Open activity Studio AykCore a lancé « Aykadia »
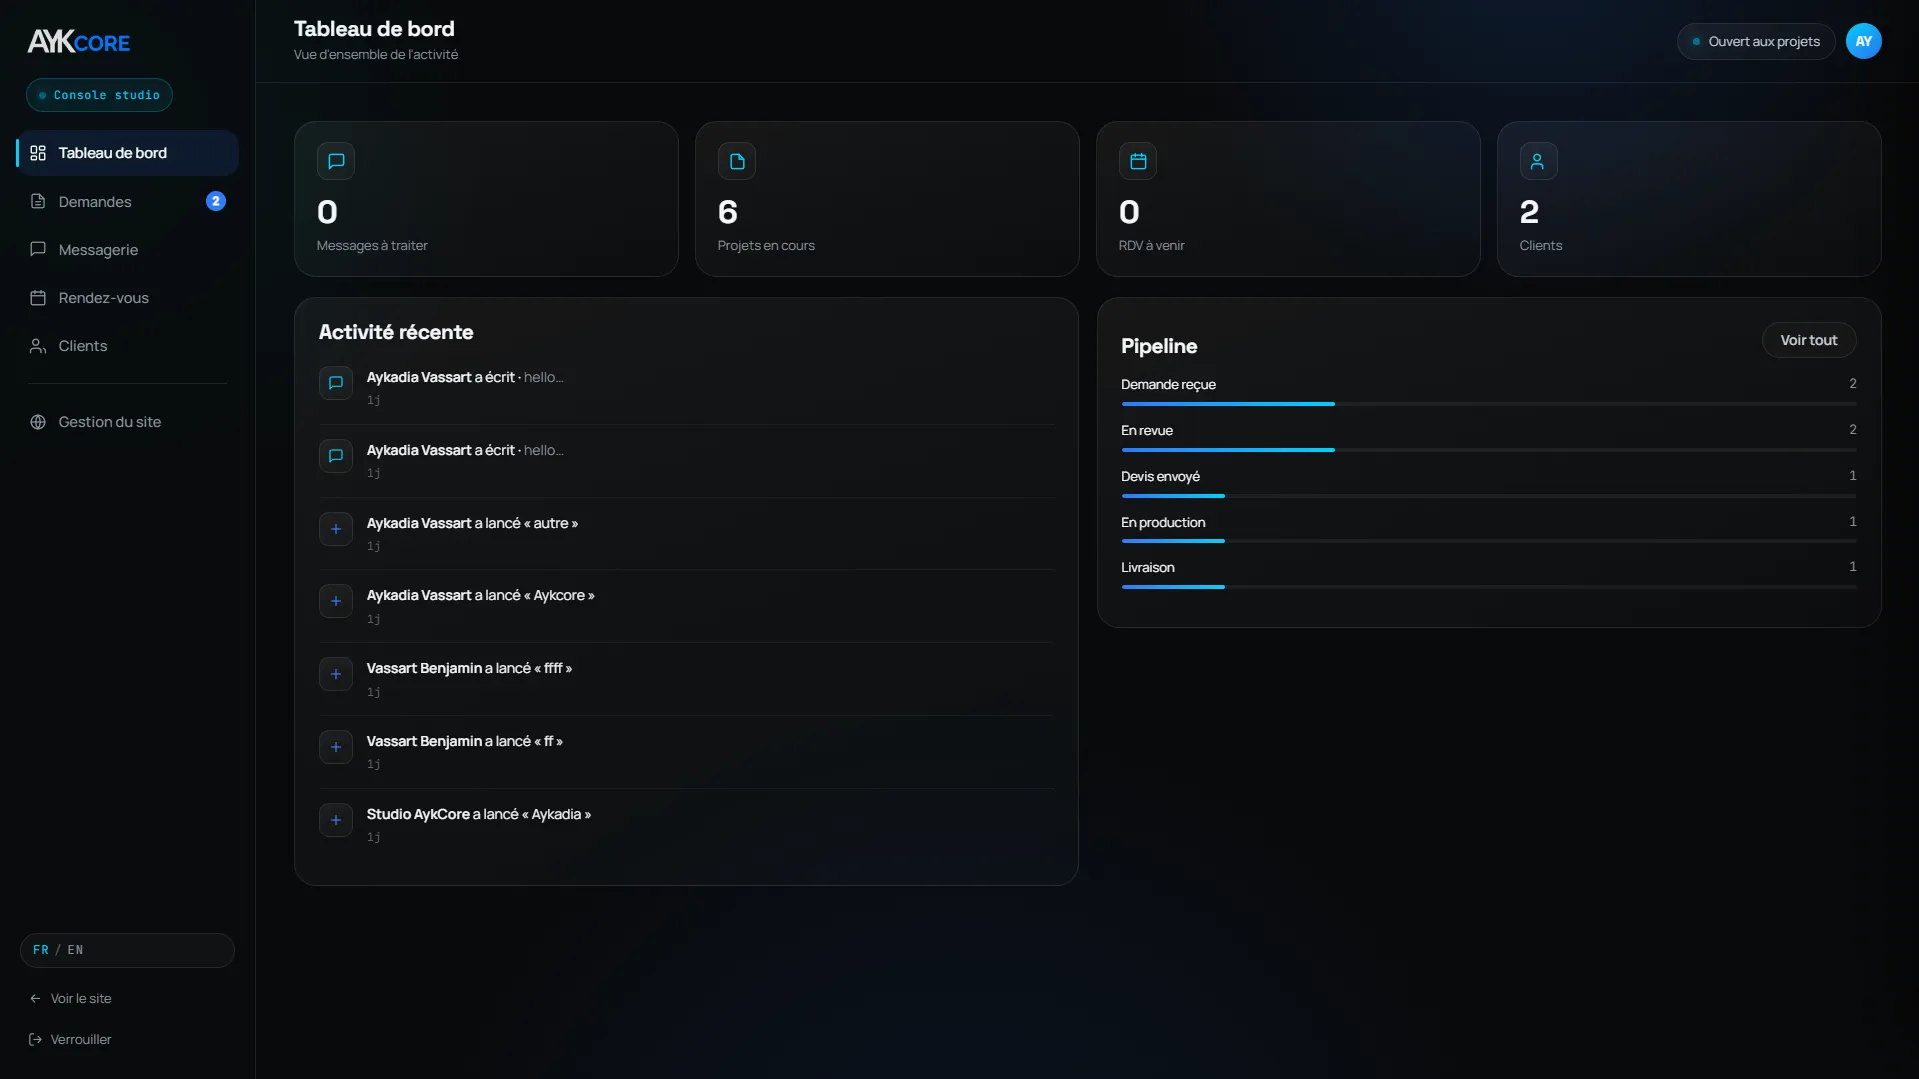This screenshot has width=1919, height=1079. [686, 825]
